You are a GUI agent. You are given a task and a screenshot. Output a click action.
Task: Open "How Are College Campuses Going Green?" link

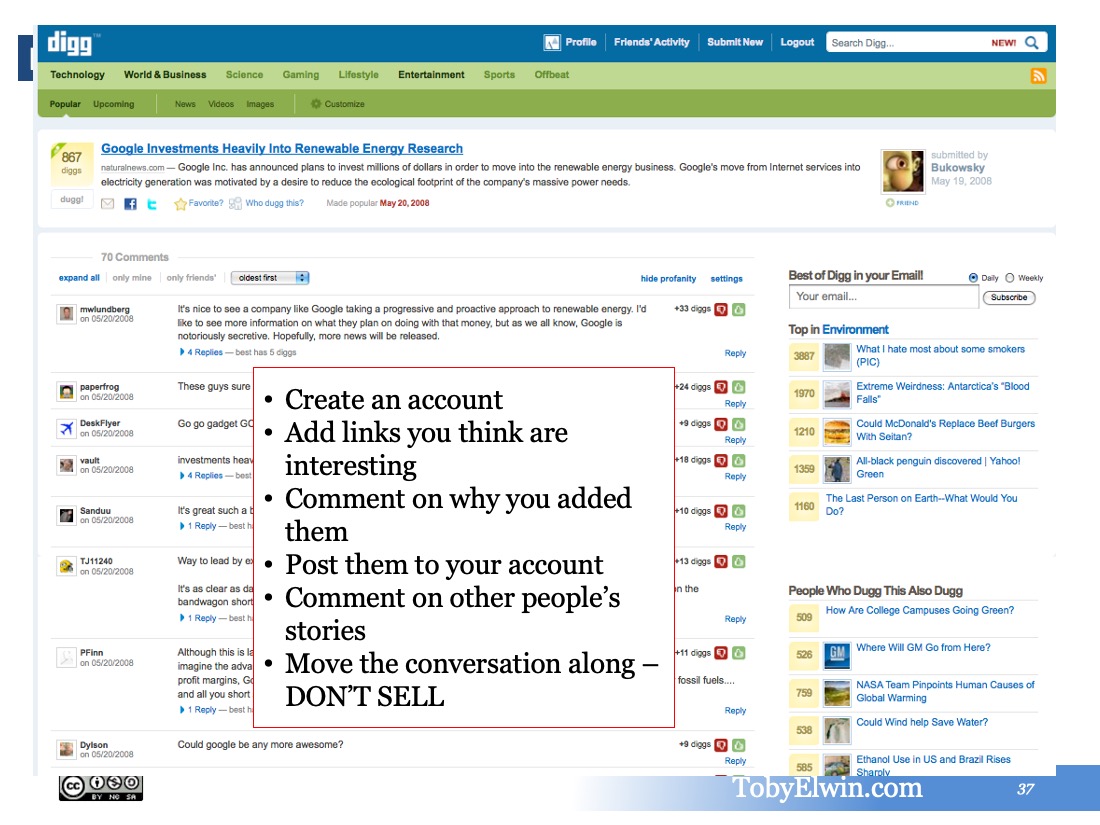pos(920,610)
